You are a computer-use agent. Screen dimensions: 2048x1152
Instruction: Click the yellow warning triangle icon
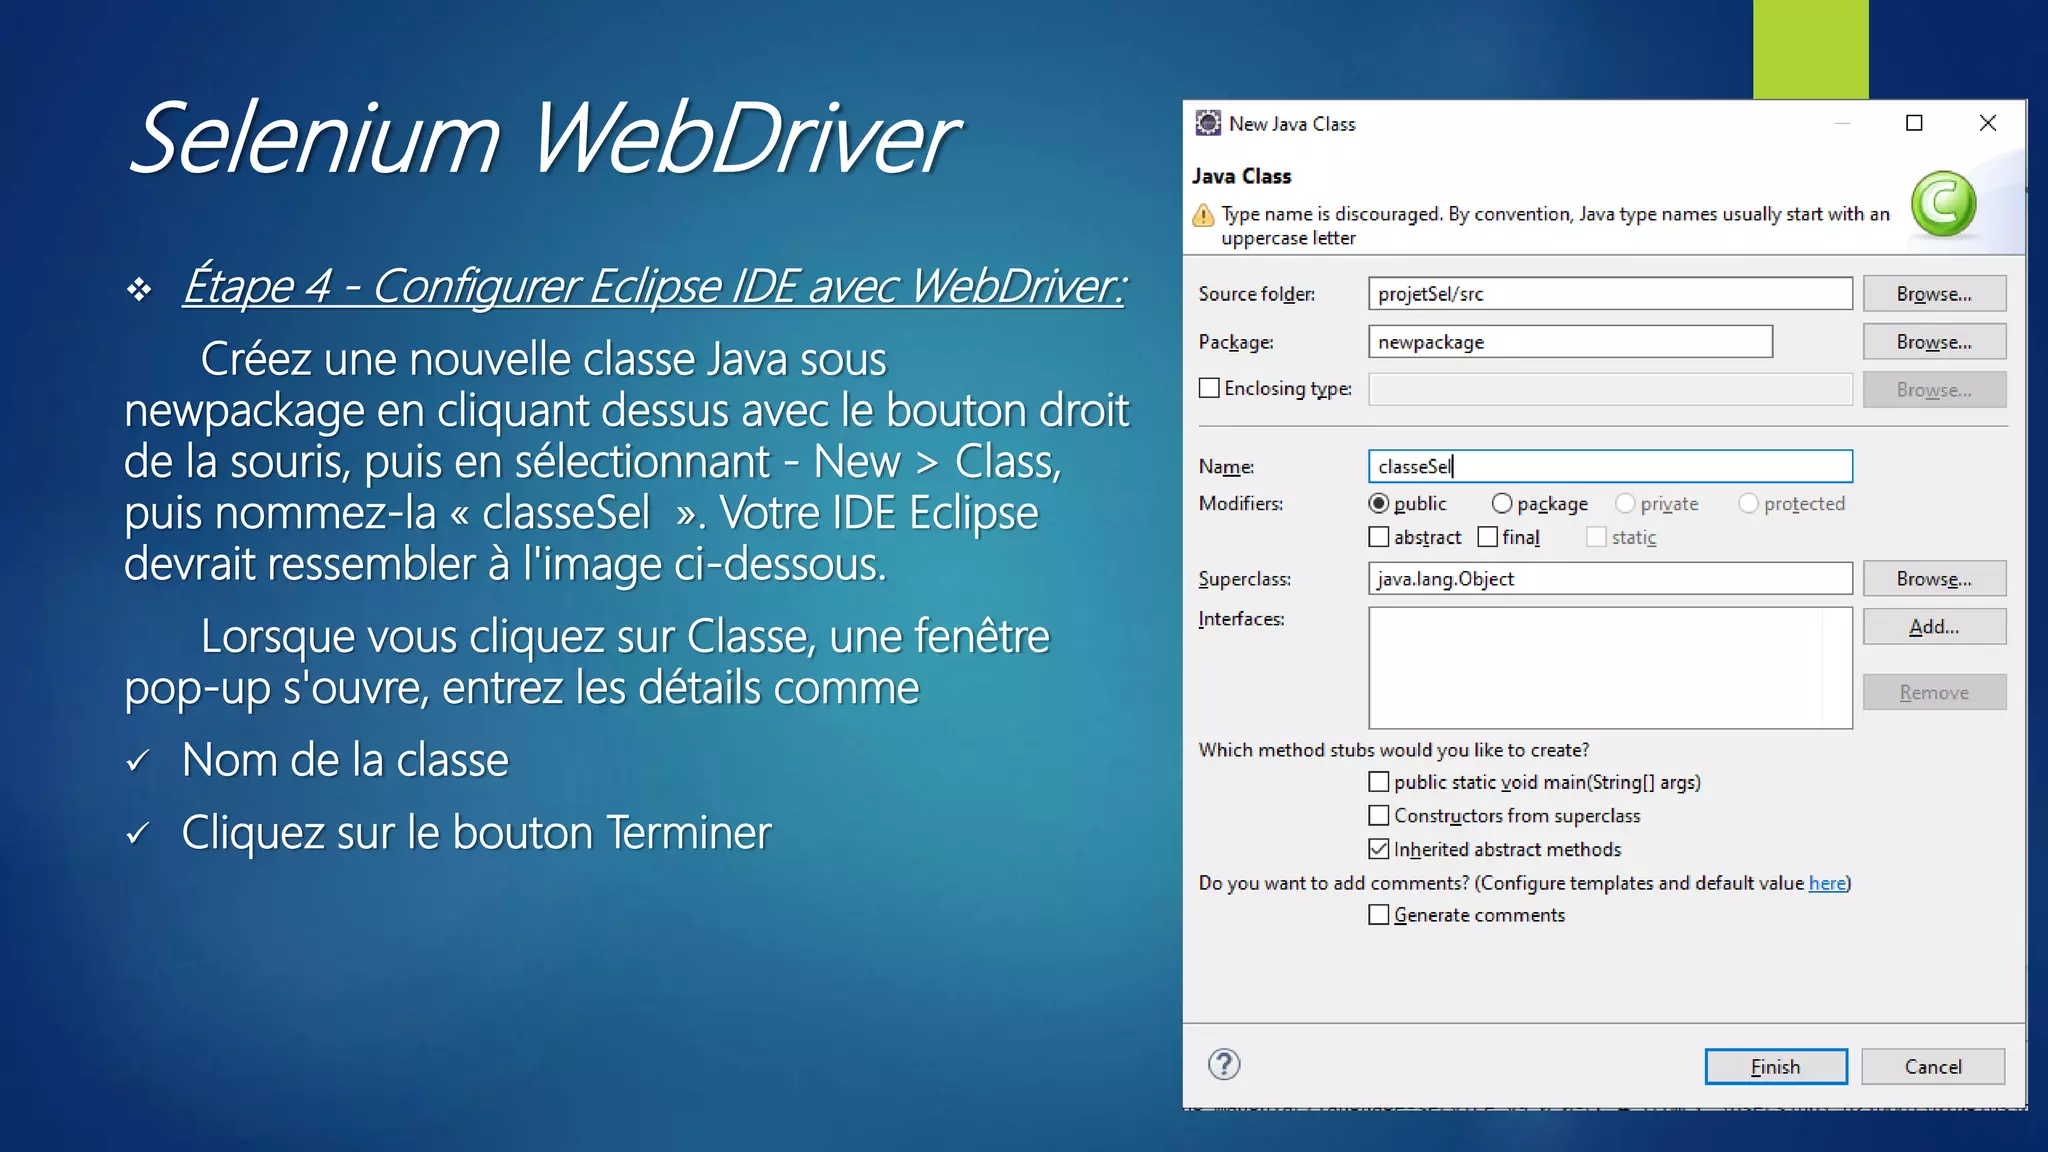(x=1204, y=215)
